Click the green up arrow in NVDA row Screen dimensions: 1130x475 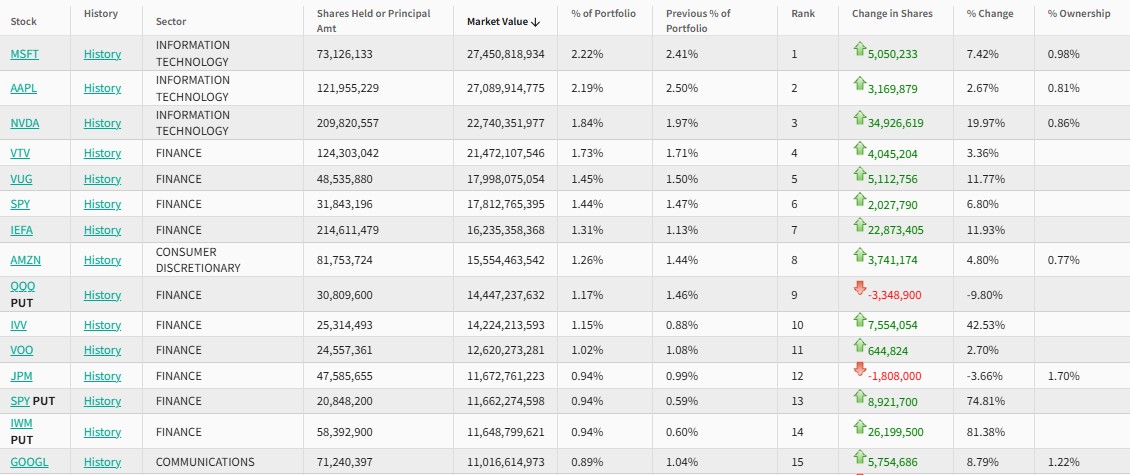(x=859, y=118)
